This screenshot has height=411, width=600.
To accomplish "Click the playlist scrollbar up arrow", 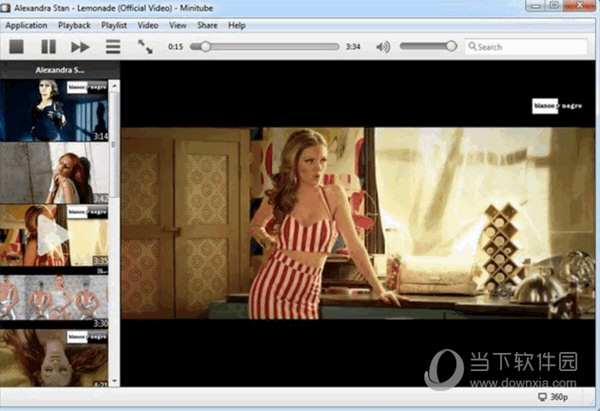I will (x=114, y=86).
